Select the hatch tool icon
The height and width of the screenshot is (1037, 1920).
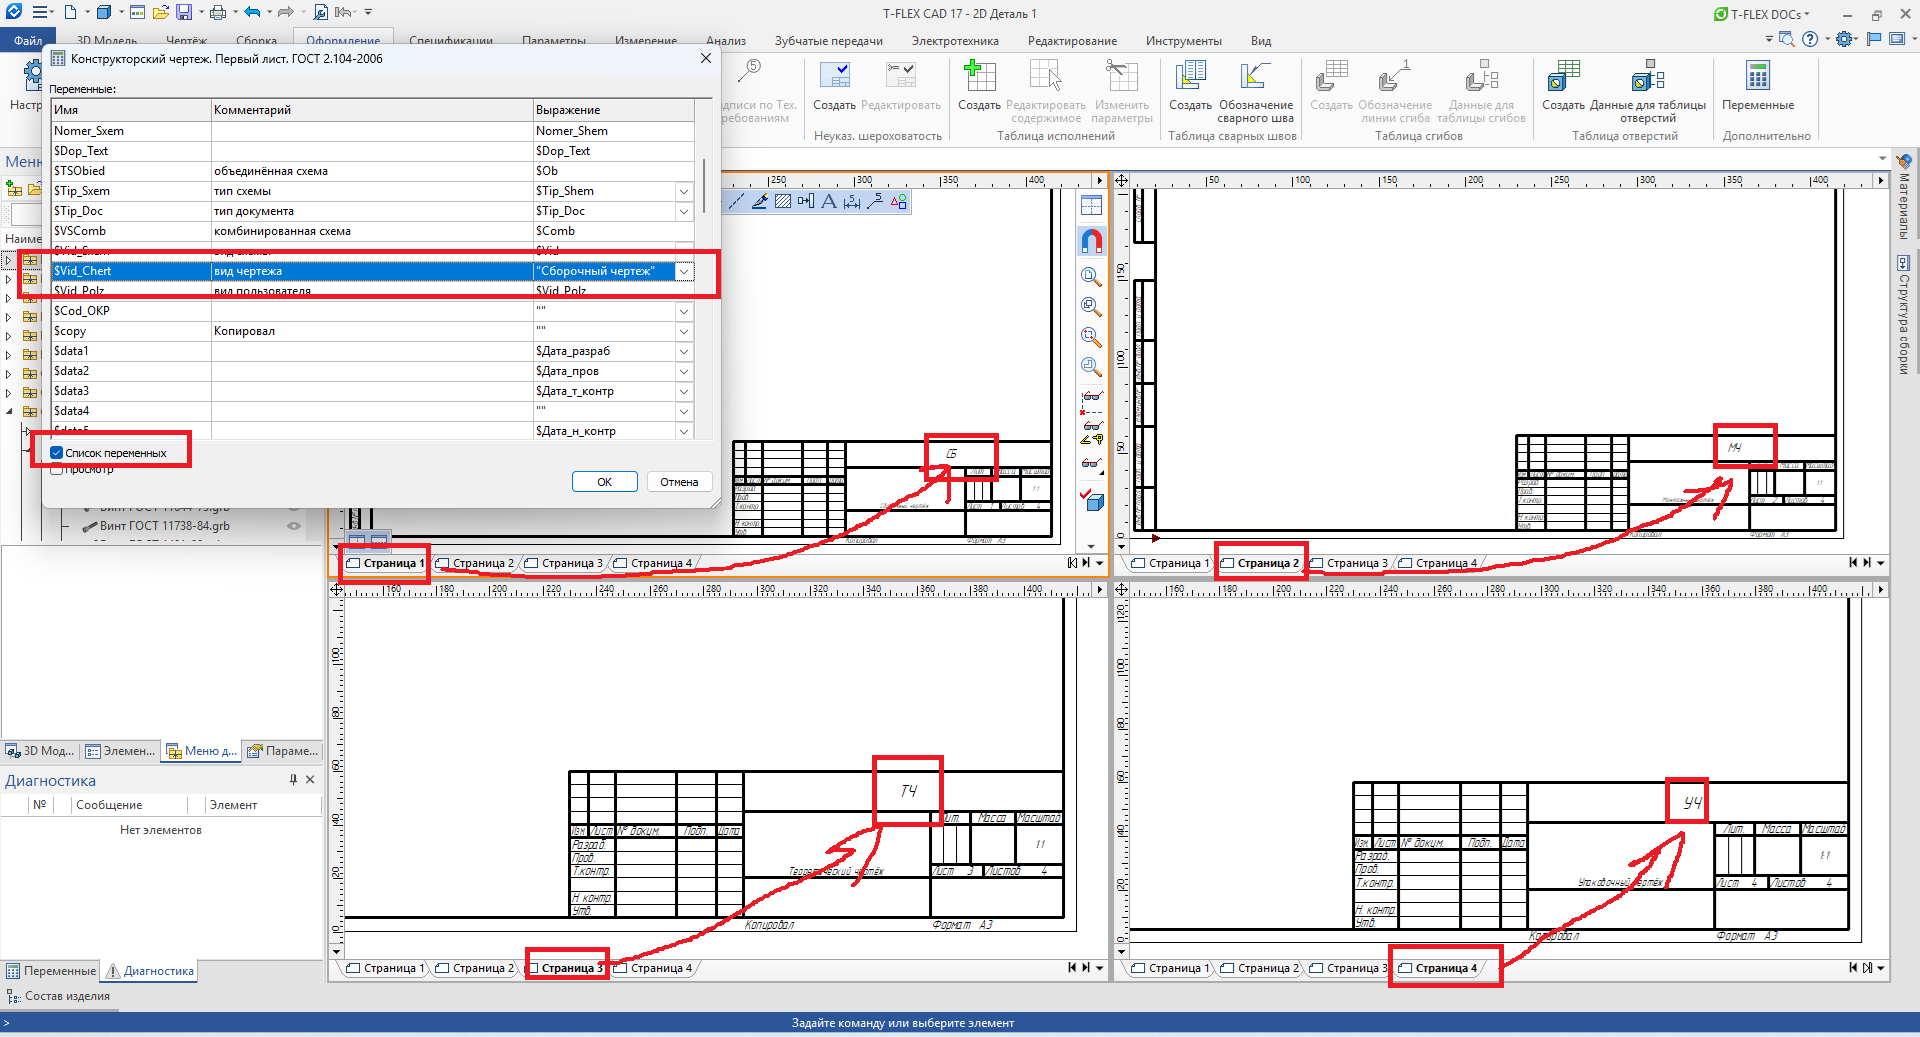(x=783, y=201)
